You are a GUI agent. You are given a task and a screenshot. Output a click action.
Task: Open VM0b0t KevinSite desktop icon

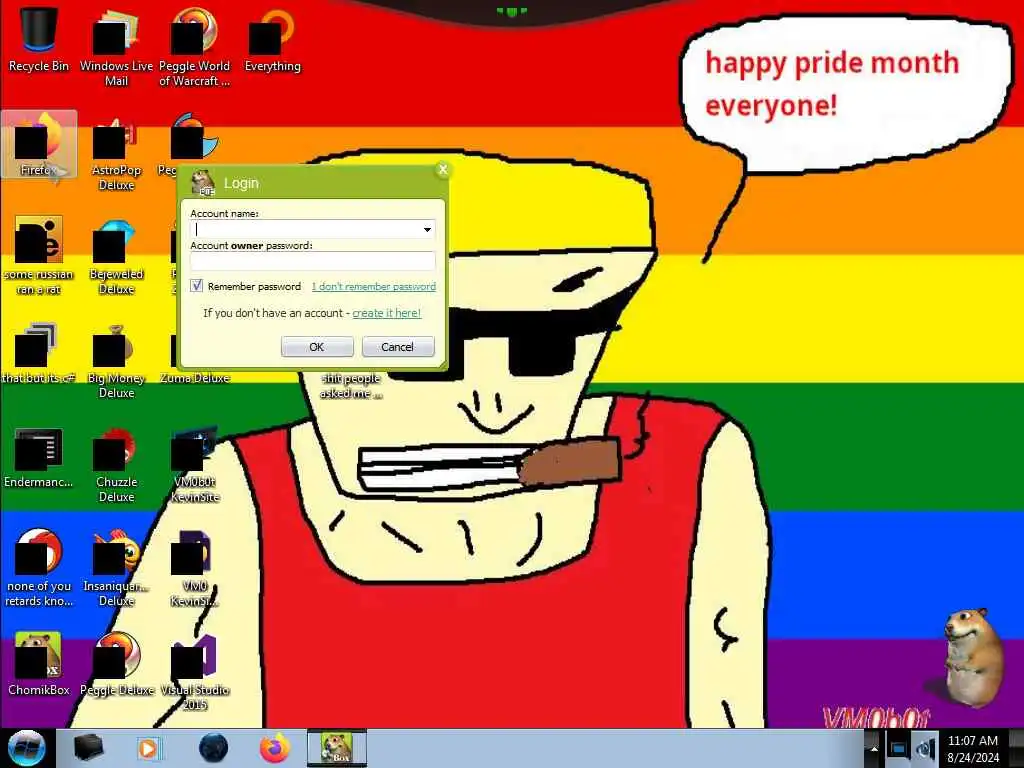coord(194,465)
